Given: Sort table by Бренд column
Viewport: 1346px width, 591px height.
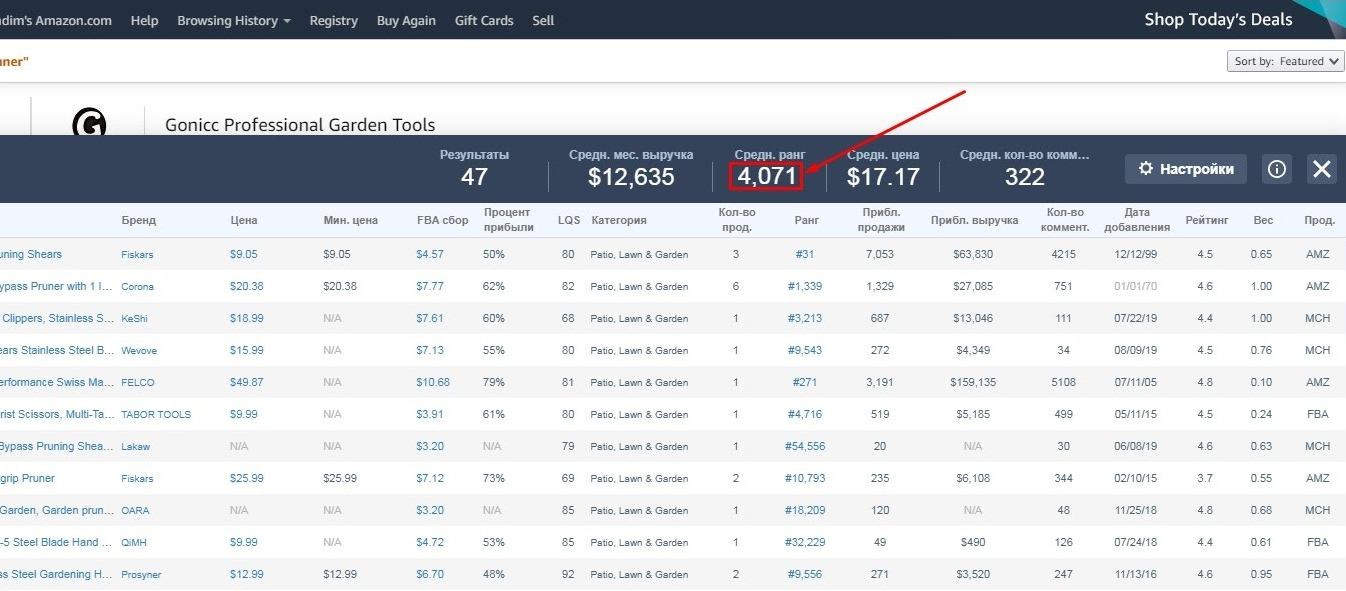Looking at the screenshot, I should (139, 220).
